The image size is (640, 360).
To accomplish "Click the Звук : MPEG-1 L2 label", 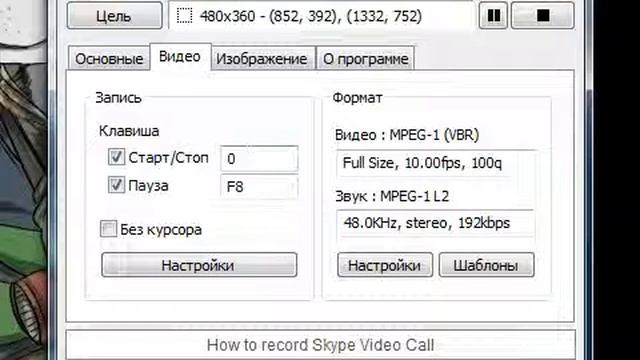I will click(x=392, y=196).
